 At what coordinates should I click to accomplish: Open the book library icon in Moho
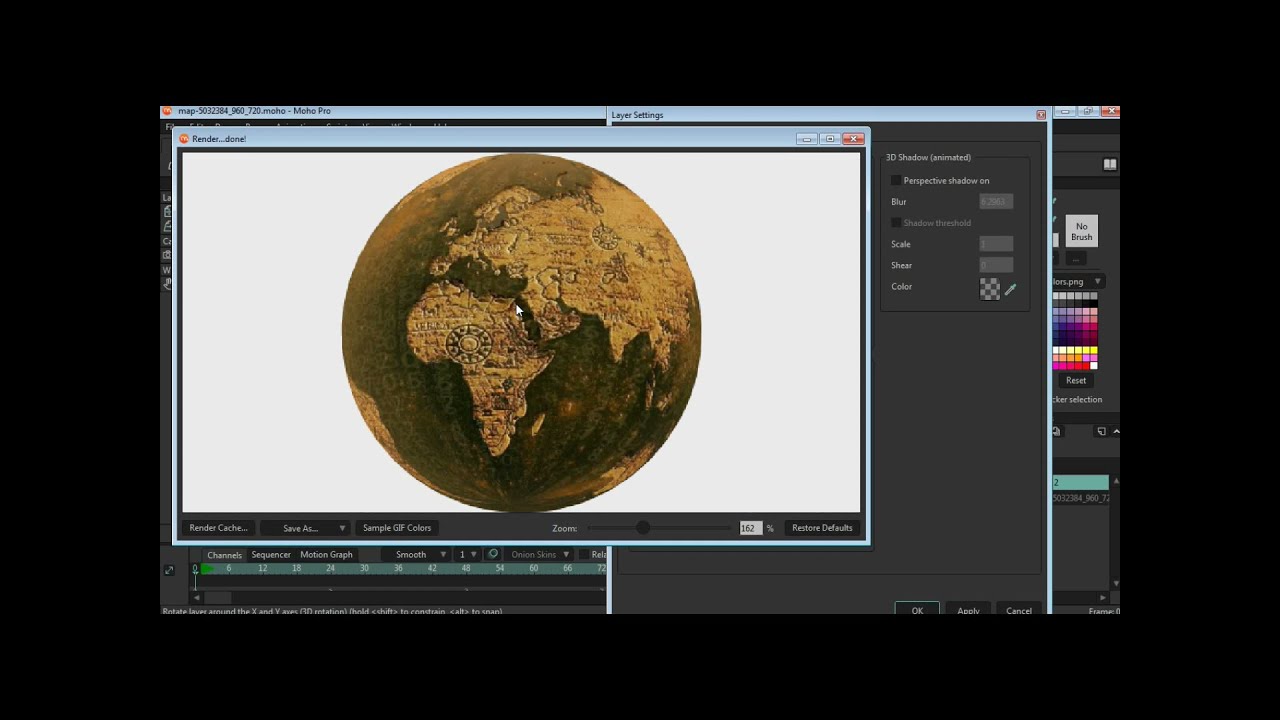coord(1110,164)
